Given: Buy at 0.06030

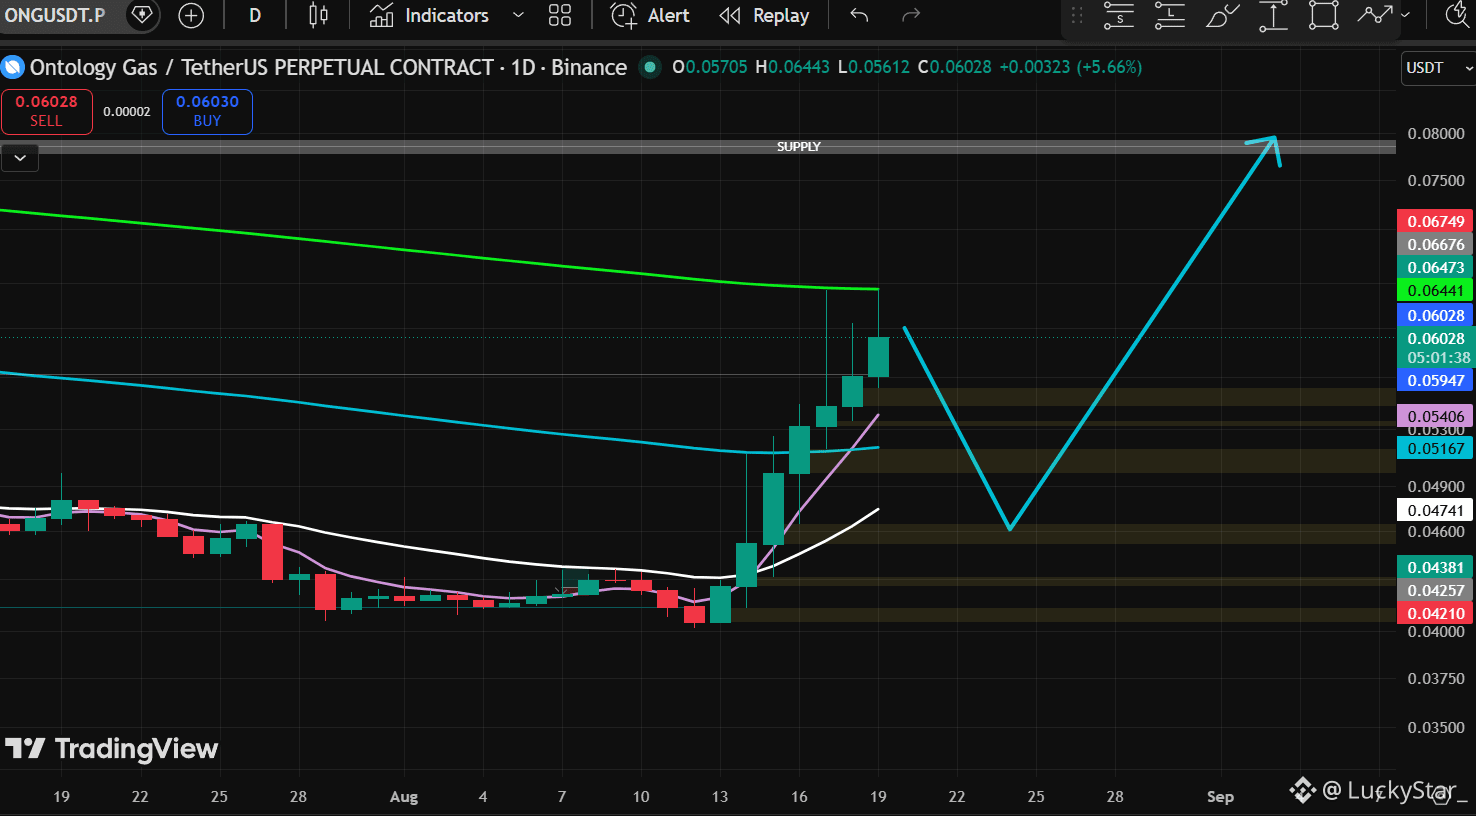Looking at the screenshot, I should pyautogui.click(x=207, y=111).
